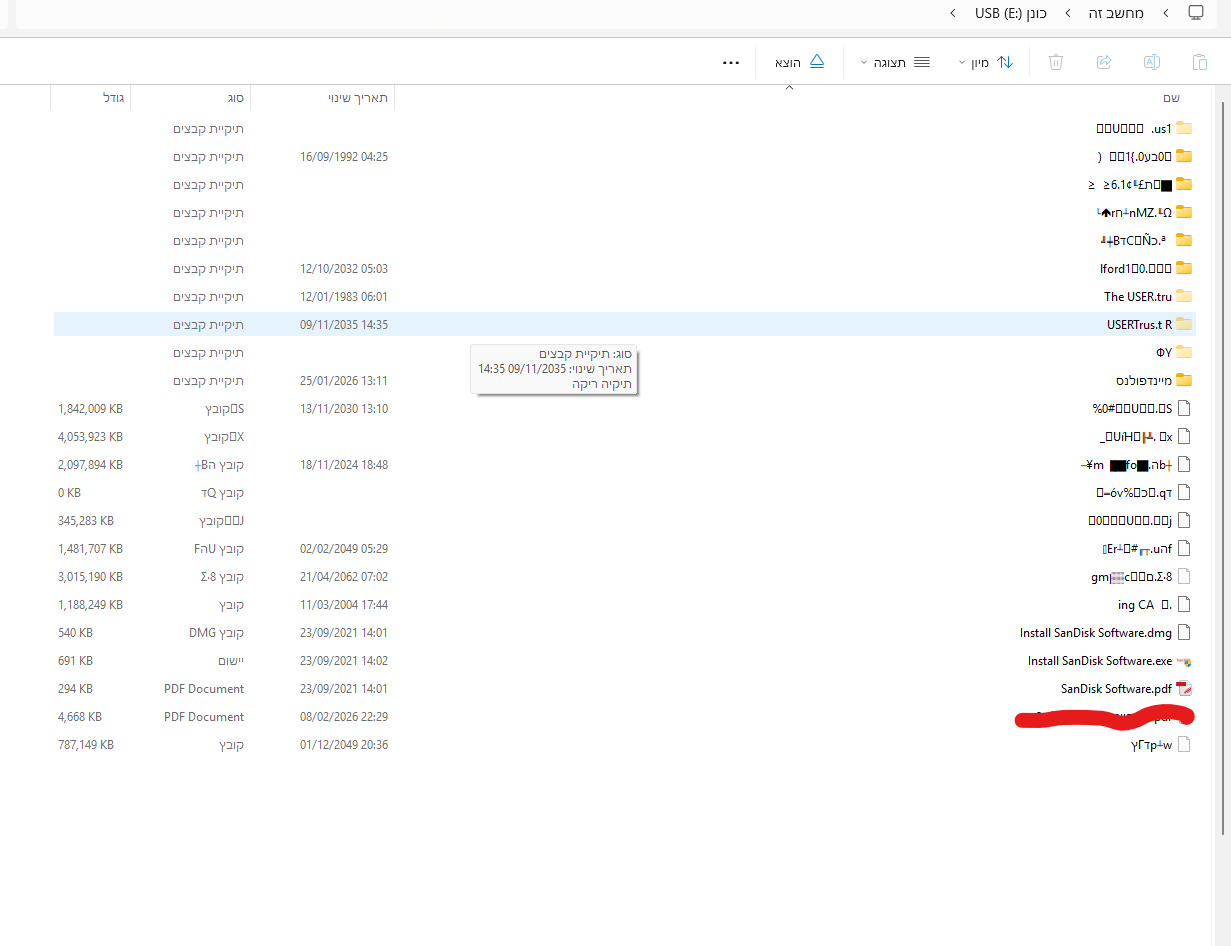Click the Install SanDisk Software.exe icon
Screen dimensions: 1231x946
coord(1185,661)
